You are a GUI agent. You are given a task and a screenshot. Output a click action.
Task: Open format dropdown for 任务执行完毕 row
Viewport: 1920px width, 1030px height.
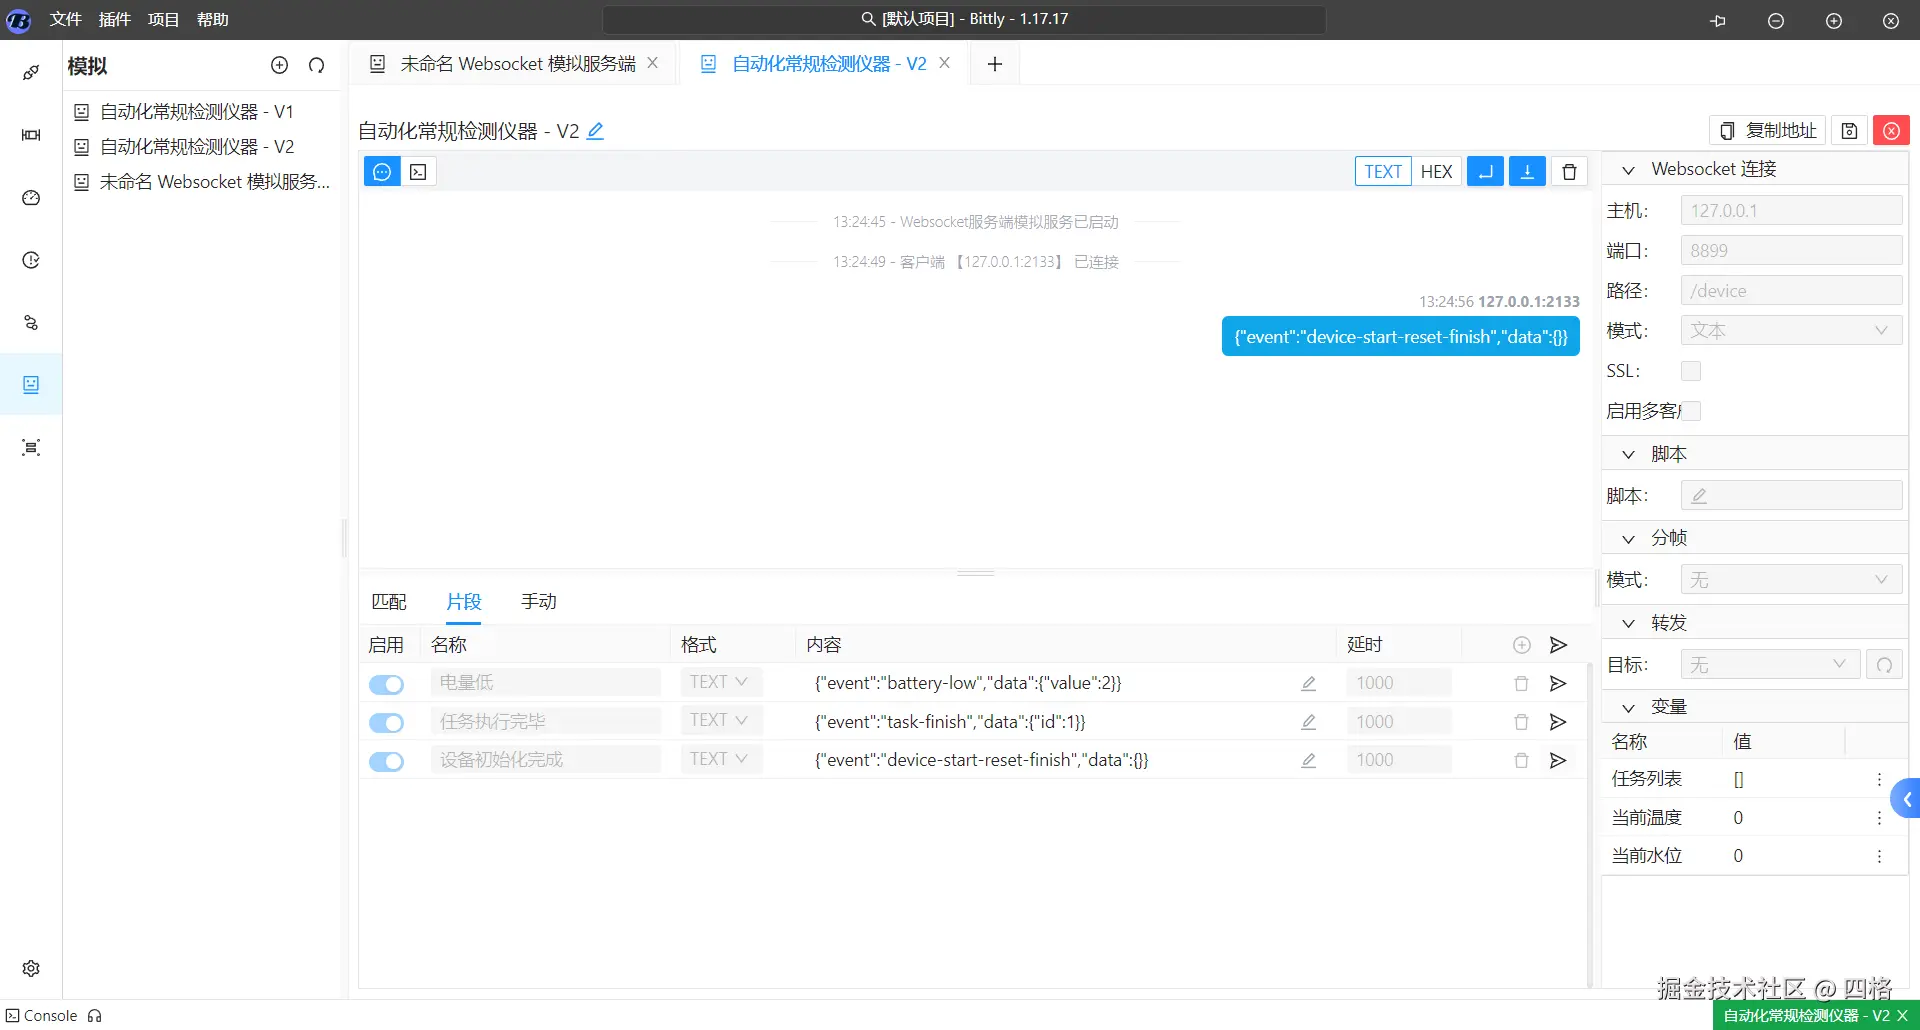coord(720,720)
